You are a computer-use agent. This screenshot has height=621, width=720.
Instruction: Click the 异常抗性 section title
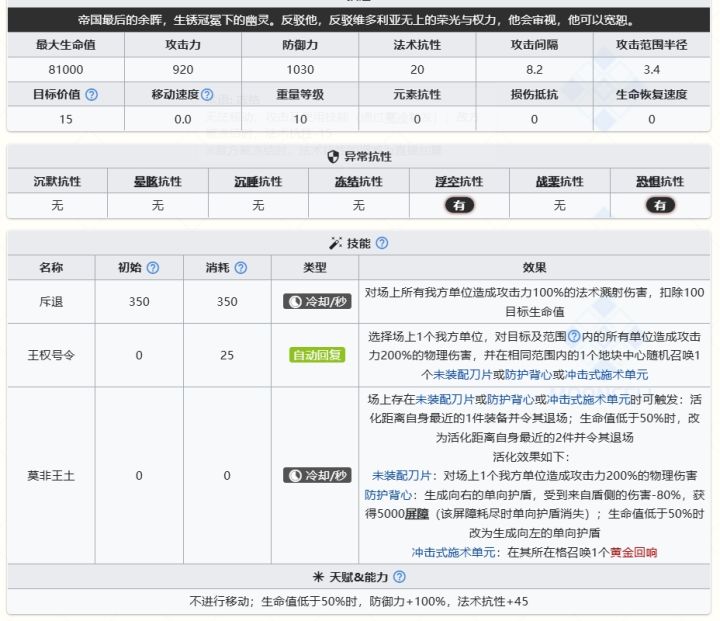[x=369, y=157]
